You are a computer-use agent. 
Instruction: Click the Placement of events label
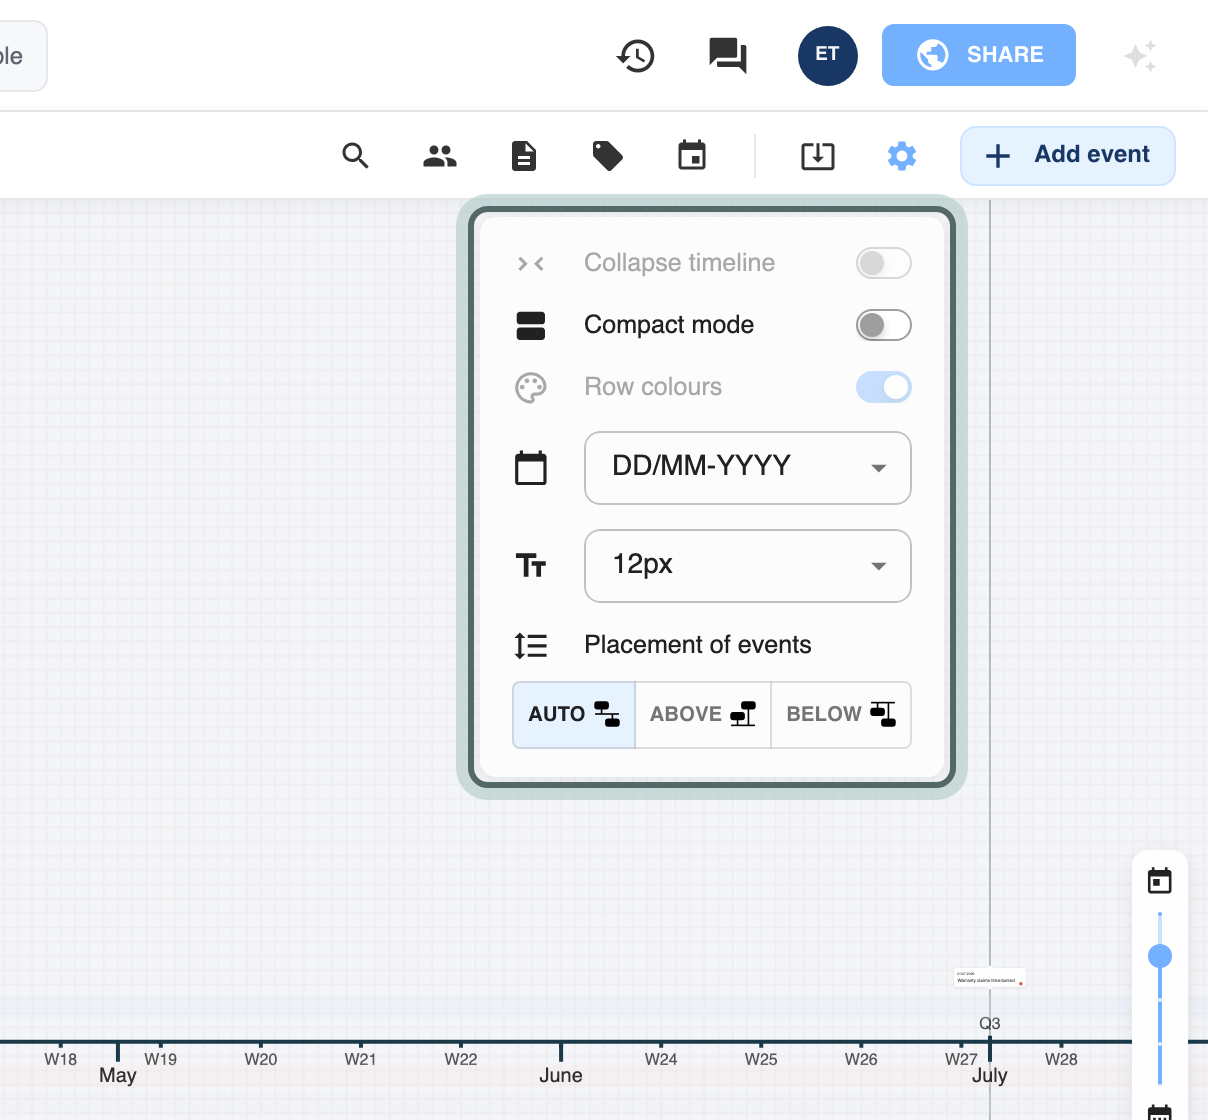coord(698,645)
